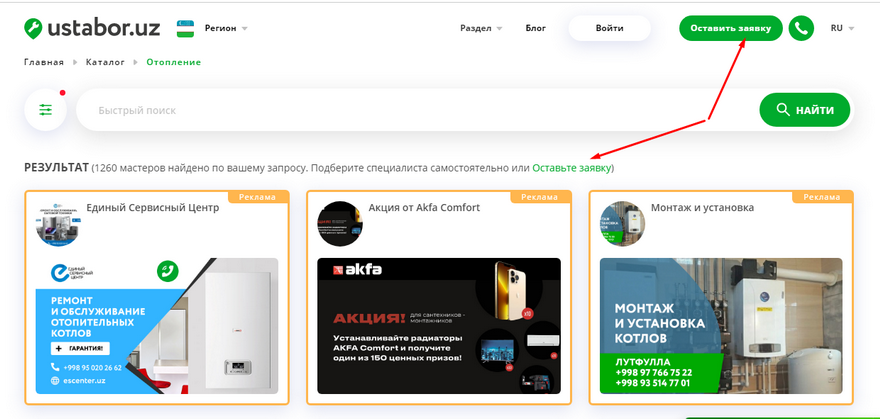Click Монтаж и установка avatar
The width and height of the screenshot is (880, 419).
622,224
